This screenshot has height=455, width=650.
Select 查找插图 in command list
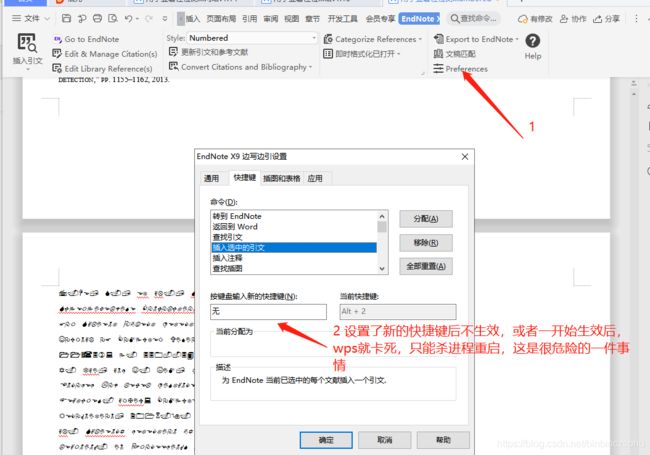[294, 268]
